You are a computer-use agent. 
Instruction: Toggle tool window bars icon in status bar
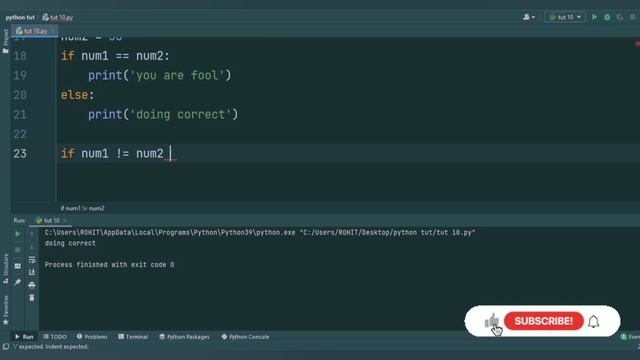click(5, 347)
